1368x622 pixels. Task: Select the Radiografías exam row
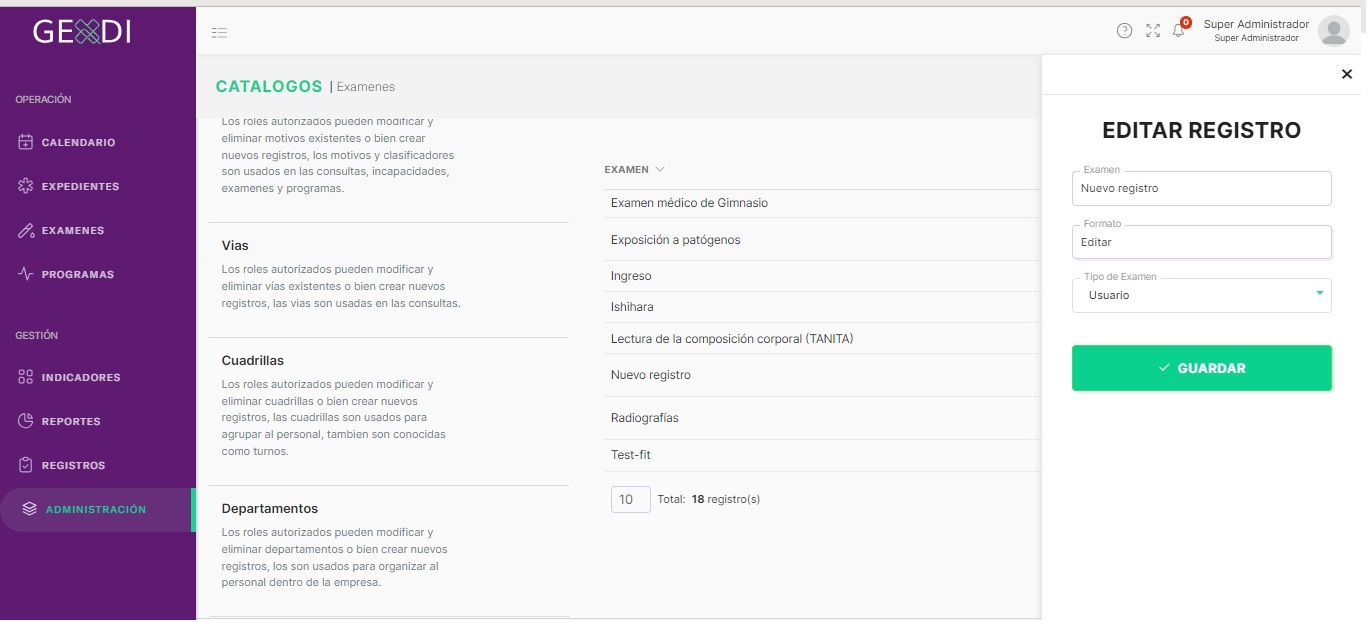coord(822,418)
